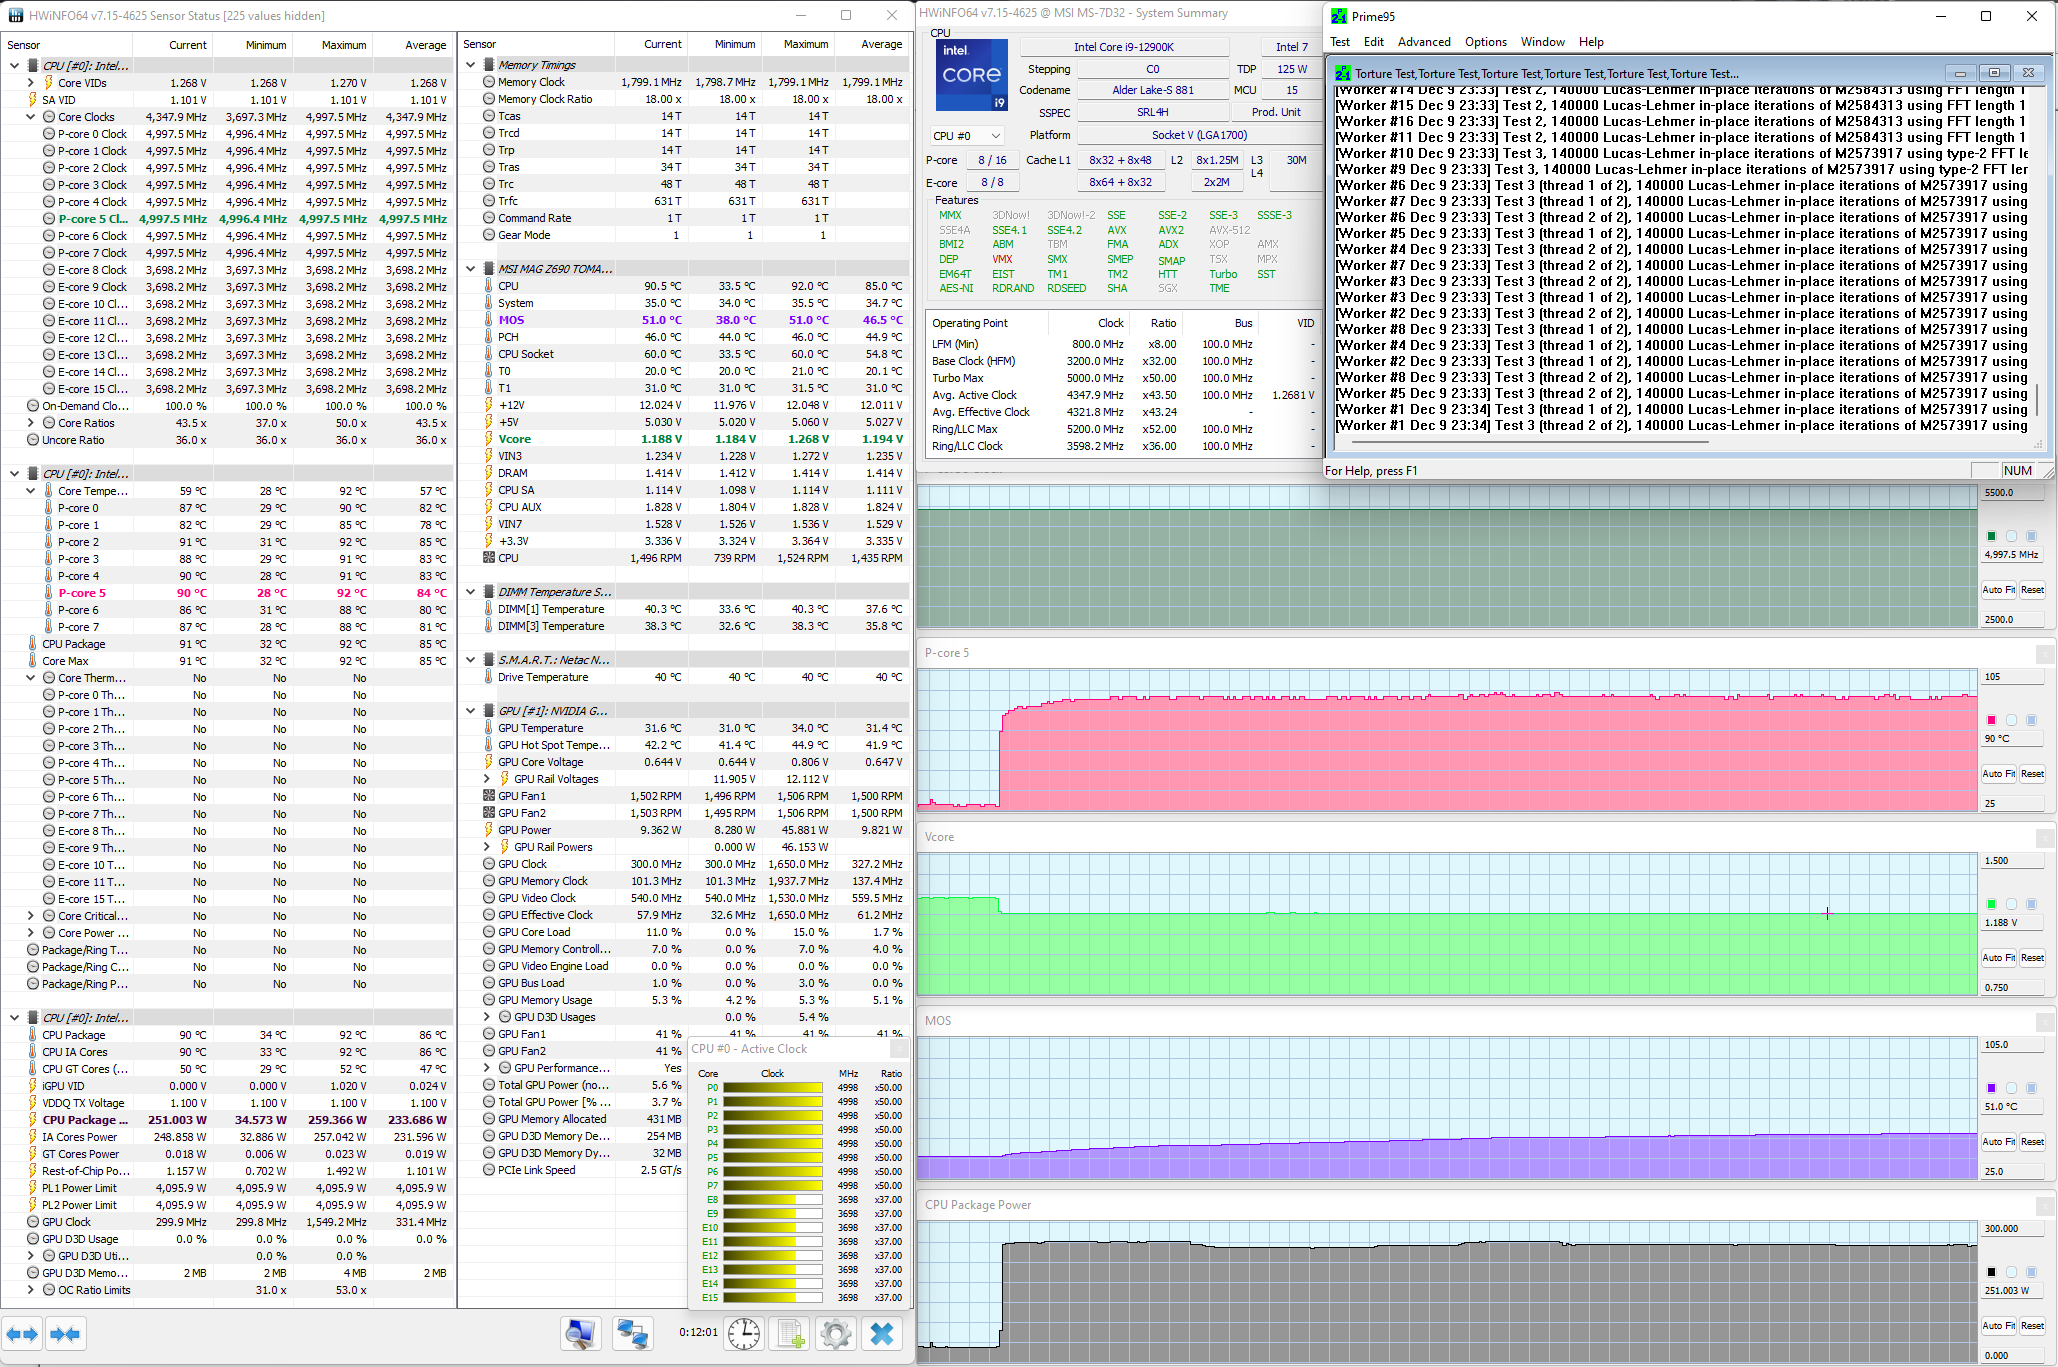Click the blue X close-sensors button
This screenshot has width=2058, height=1367.
pos(882,1333)
